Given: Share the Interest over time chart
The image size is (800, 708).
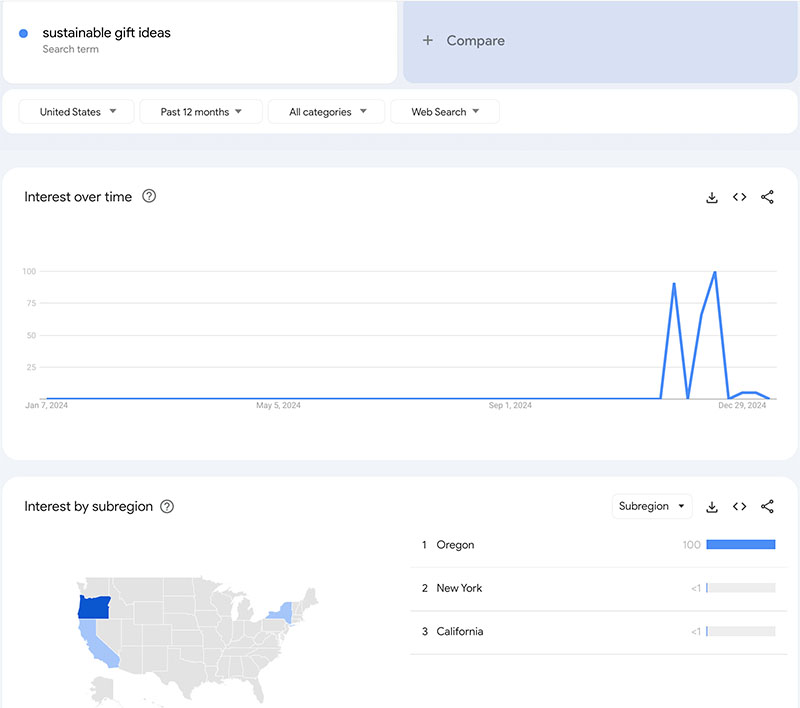Looking at the screenshot, I should point(767,197).
